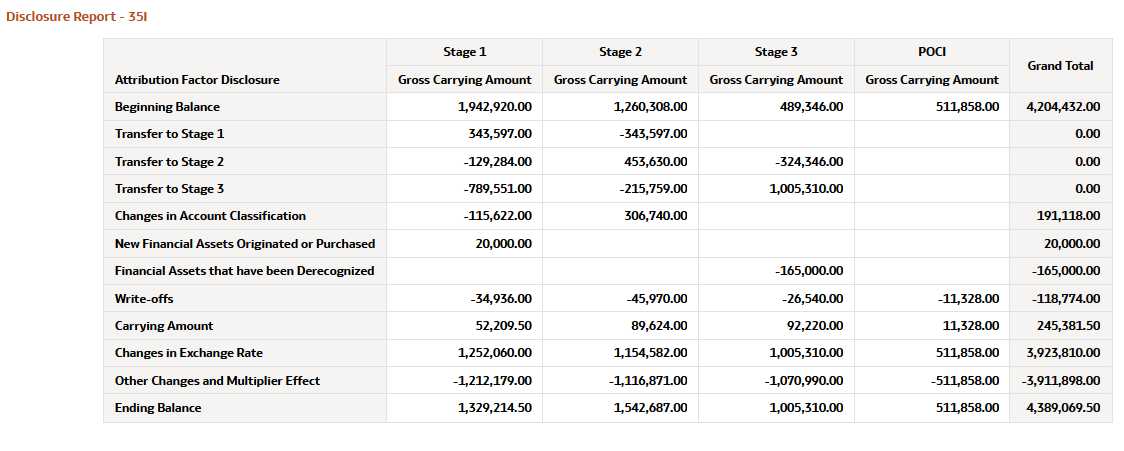Click the Attribution Factor Disclosure header

[197, 80]
